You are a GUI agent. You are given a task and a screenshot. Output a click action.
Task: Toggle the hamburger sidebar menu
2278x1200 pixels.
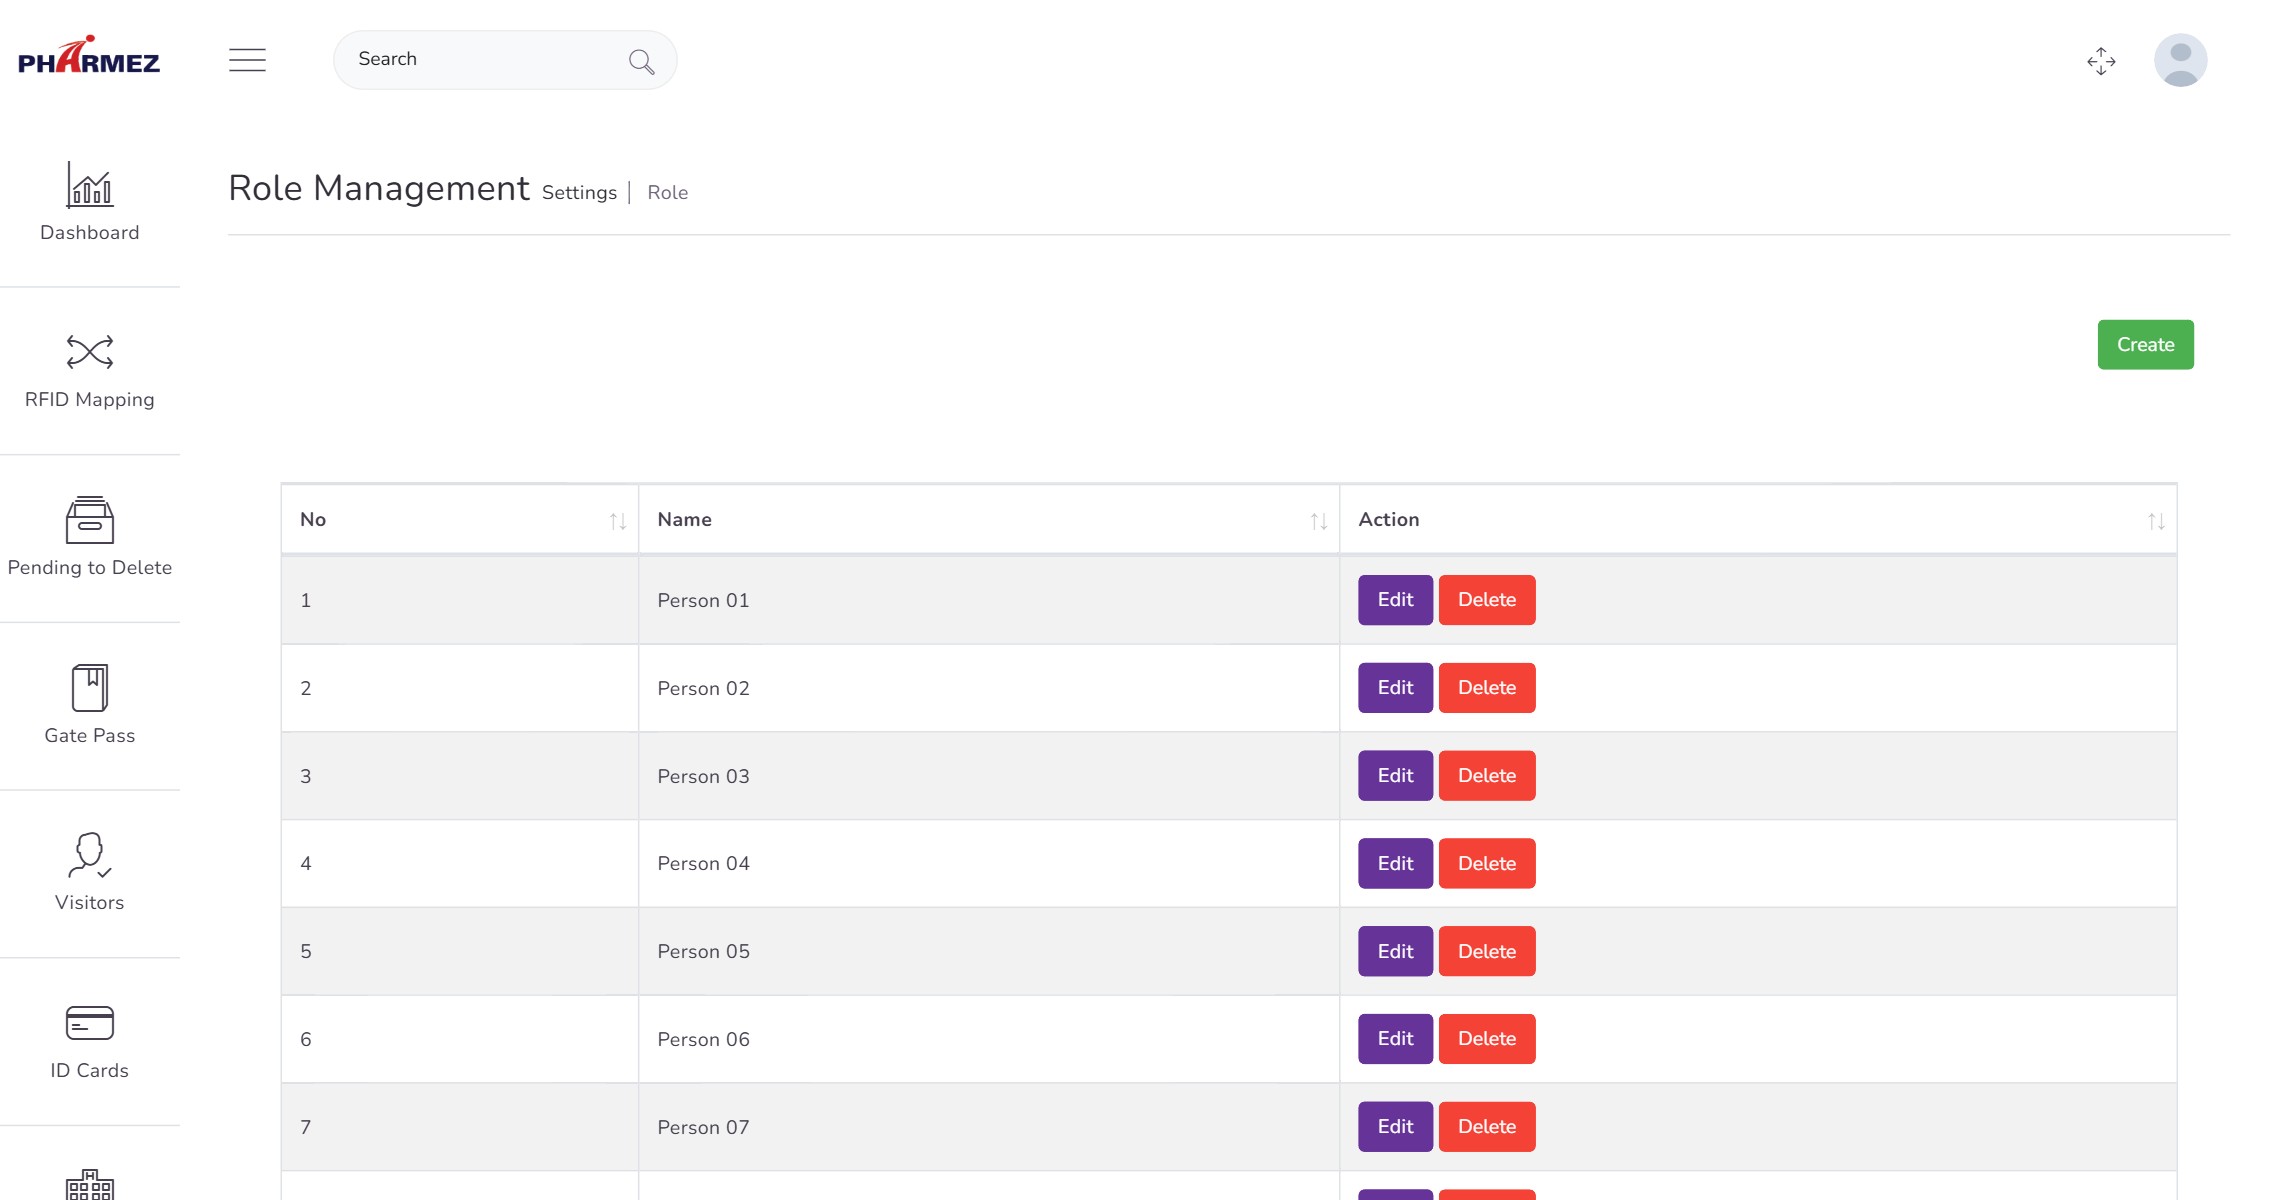[247, 60]
